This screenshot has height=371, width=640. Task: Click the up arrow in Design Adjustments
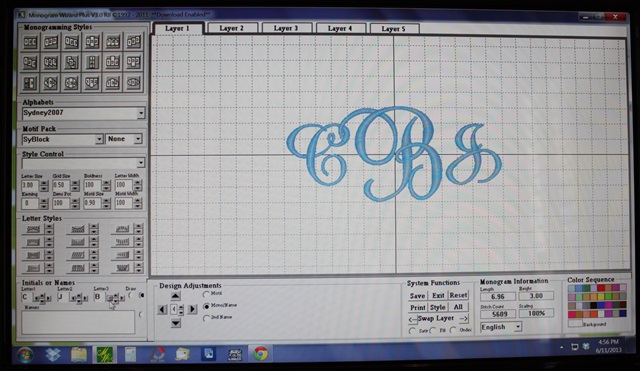pyautogui.click(x=176, y=296)
